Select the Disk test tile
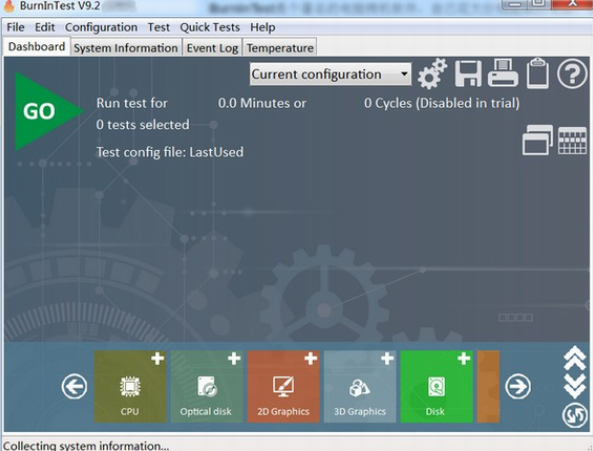The width and height of the screenshot is (593, 451). tap(436, 386)
